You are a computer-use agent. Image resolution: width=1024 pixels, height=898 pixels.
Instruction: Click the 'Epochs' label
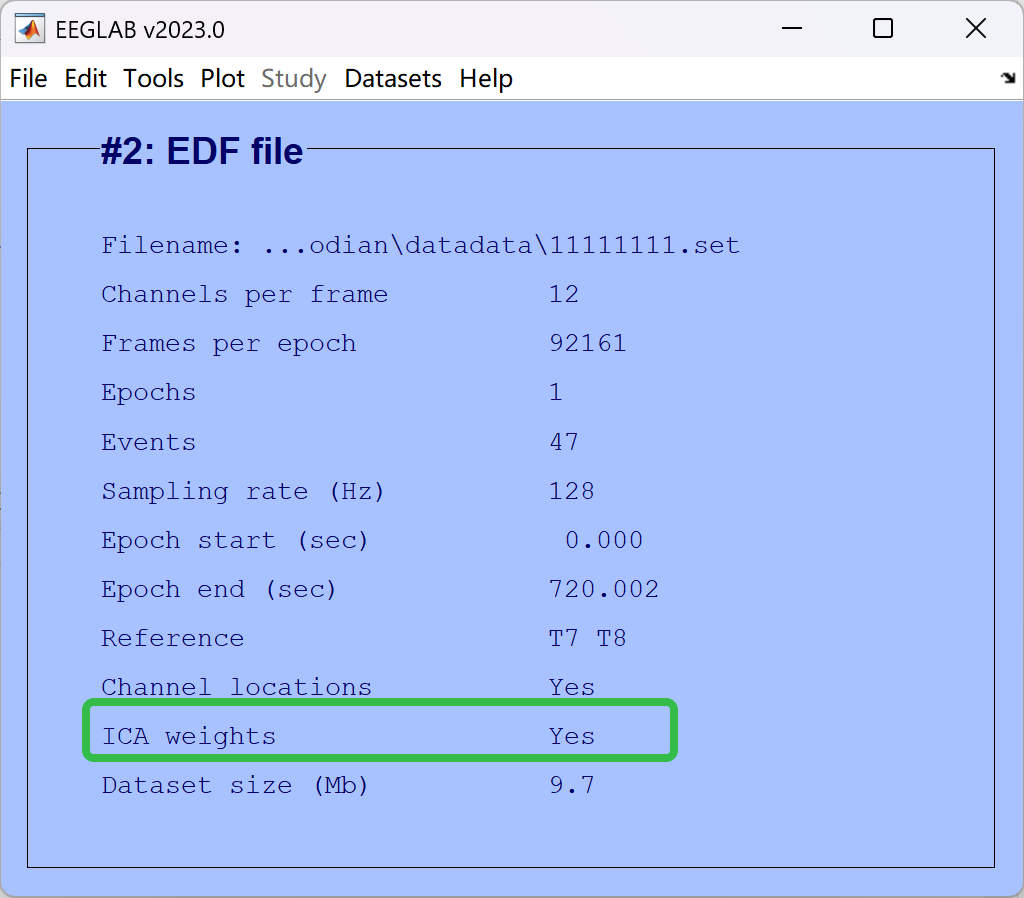pyautogui.click(x=148, y=393)
